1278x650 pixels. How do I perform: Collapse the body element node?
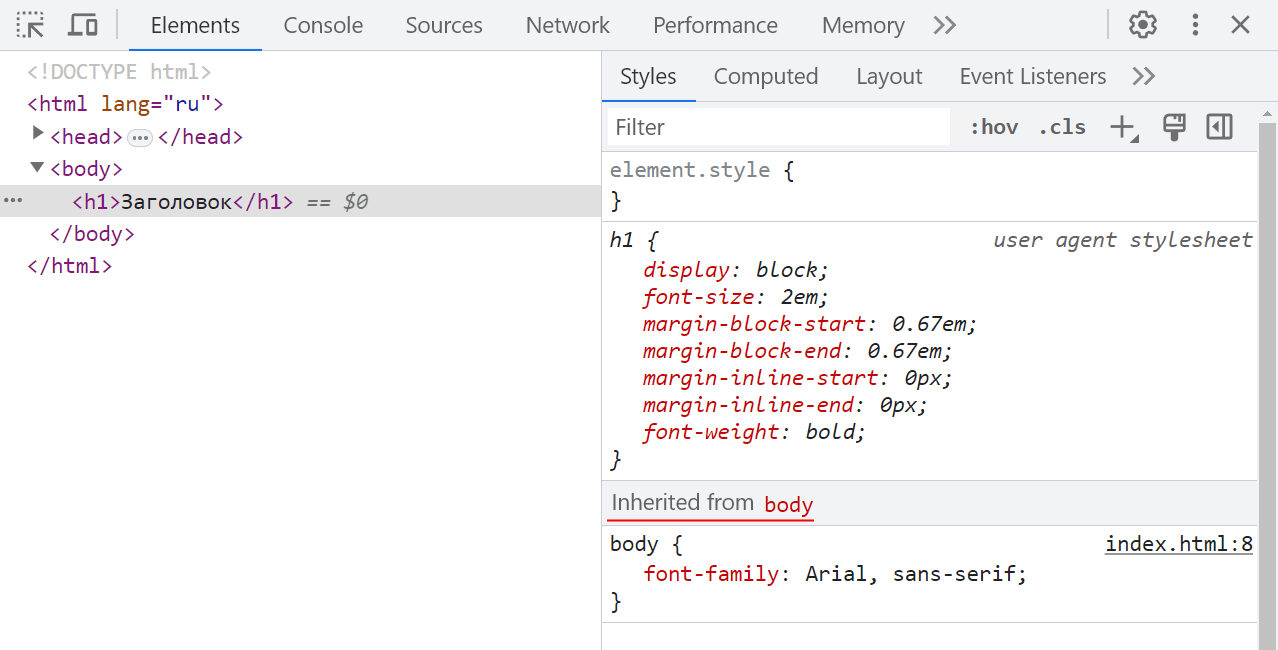click(x=38, y=168)
